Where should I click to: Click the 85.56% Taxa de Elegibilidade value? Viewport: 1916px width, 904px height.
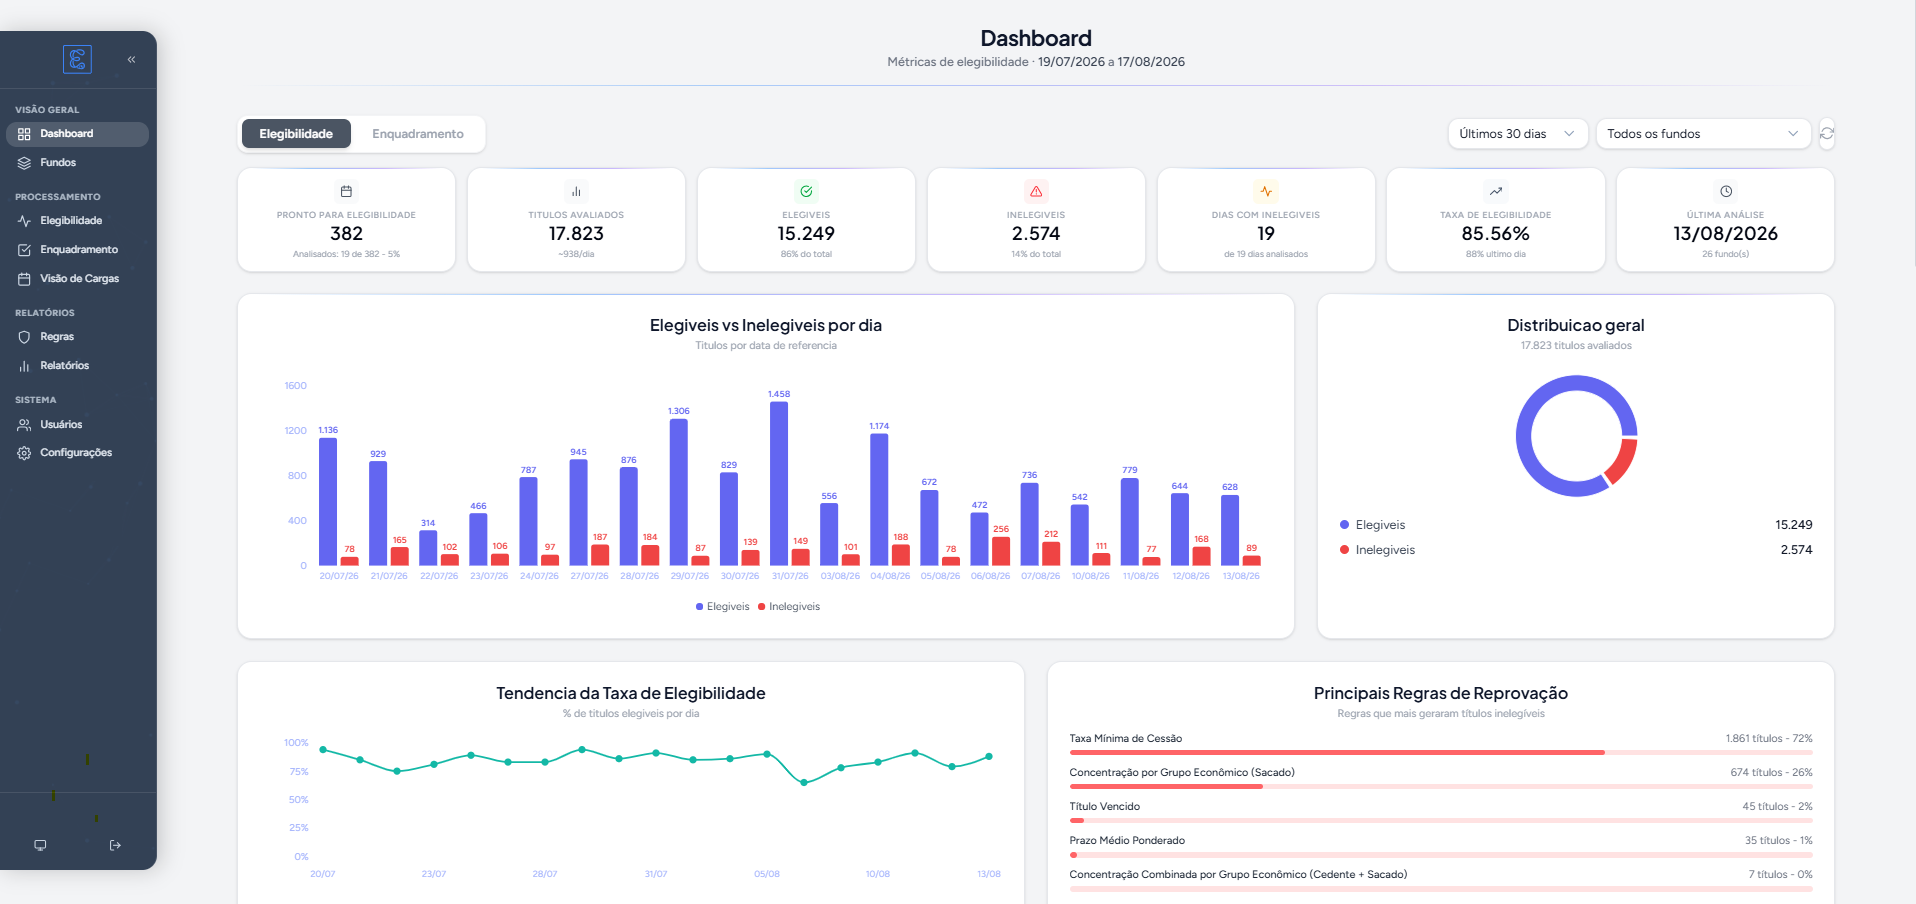click(1496, 234)
